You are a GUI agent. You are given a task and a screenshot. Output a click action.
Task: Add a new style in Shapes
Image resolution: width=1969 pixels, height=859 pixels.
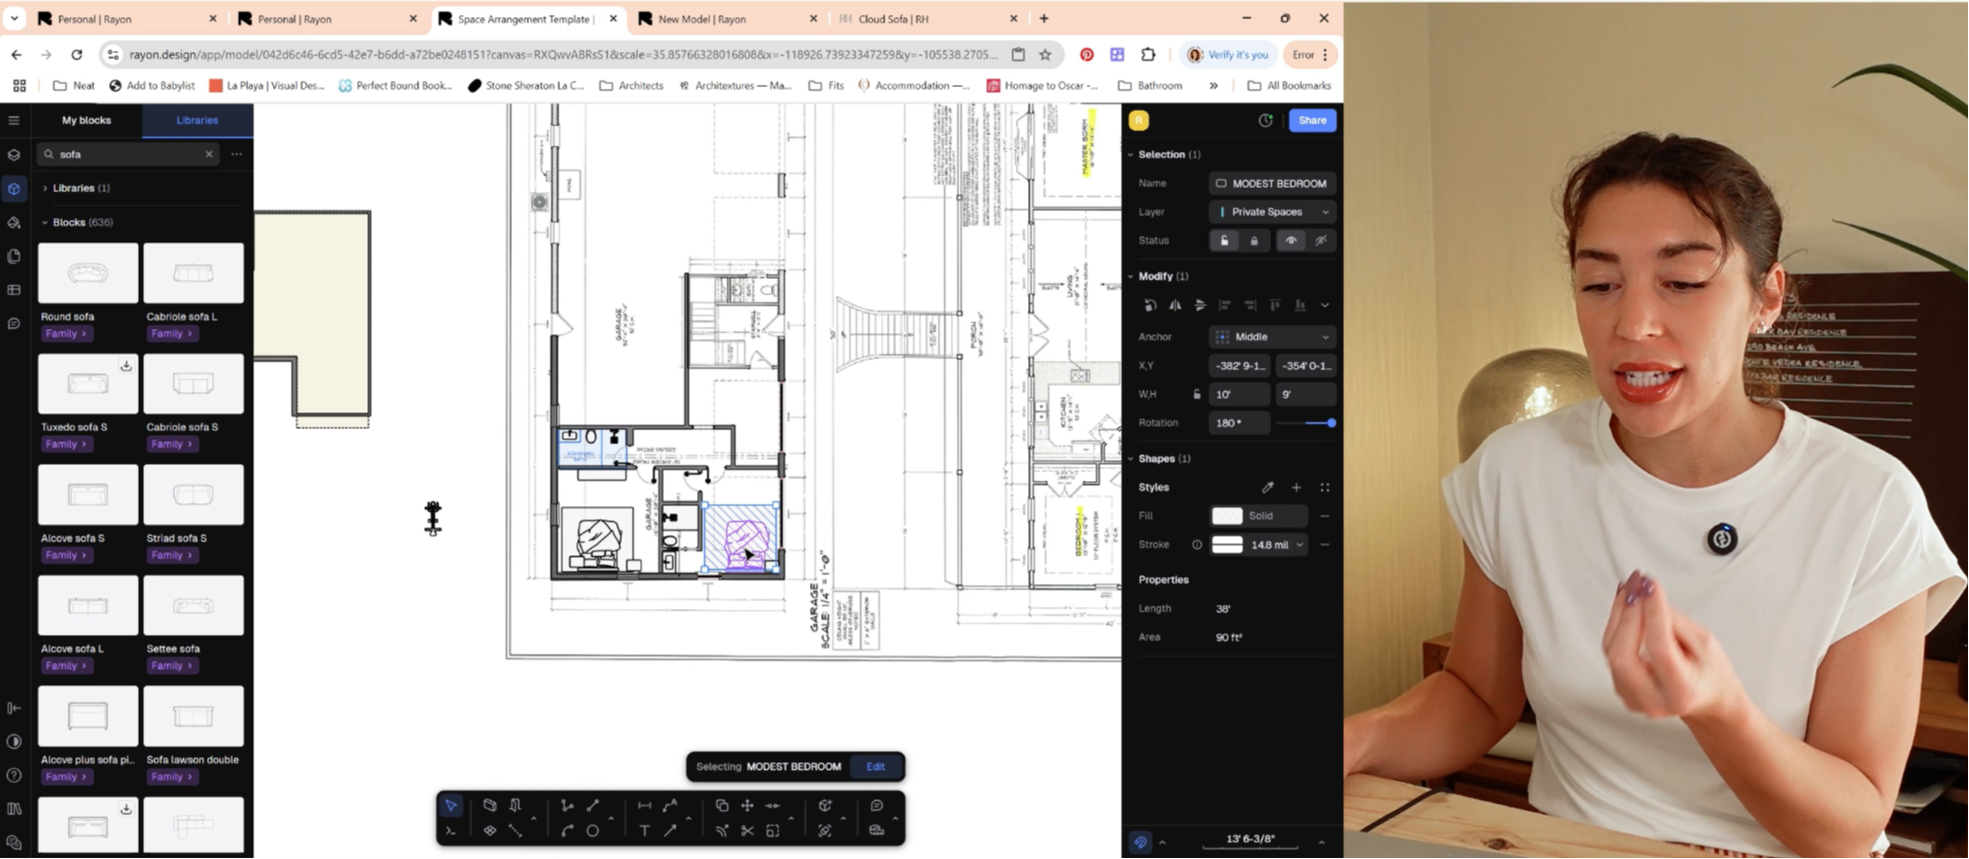click(1296, 488)
